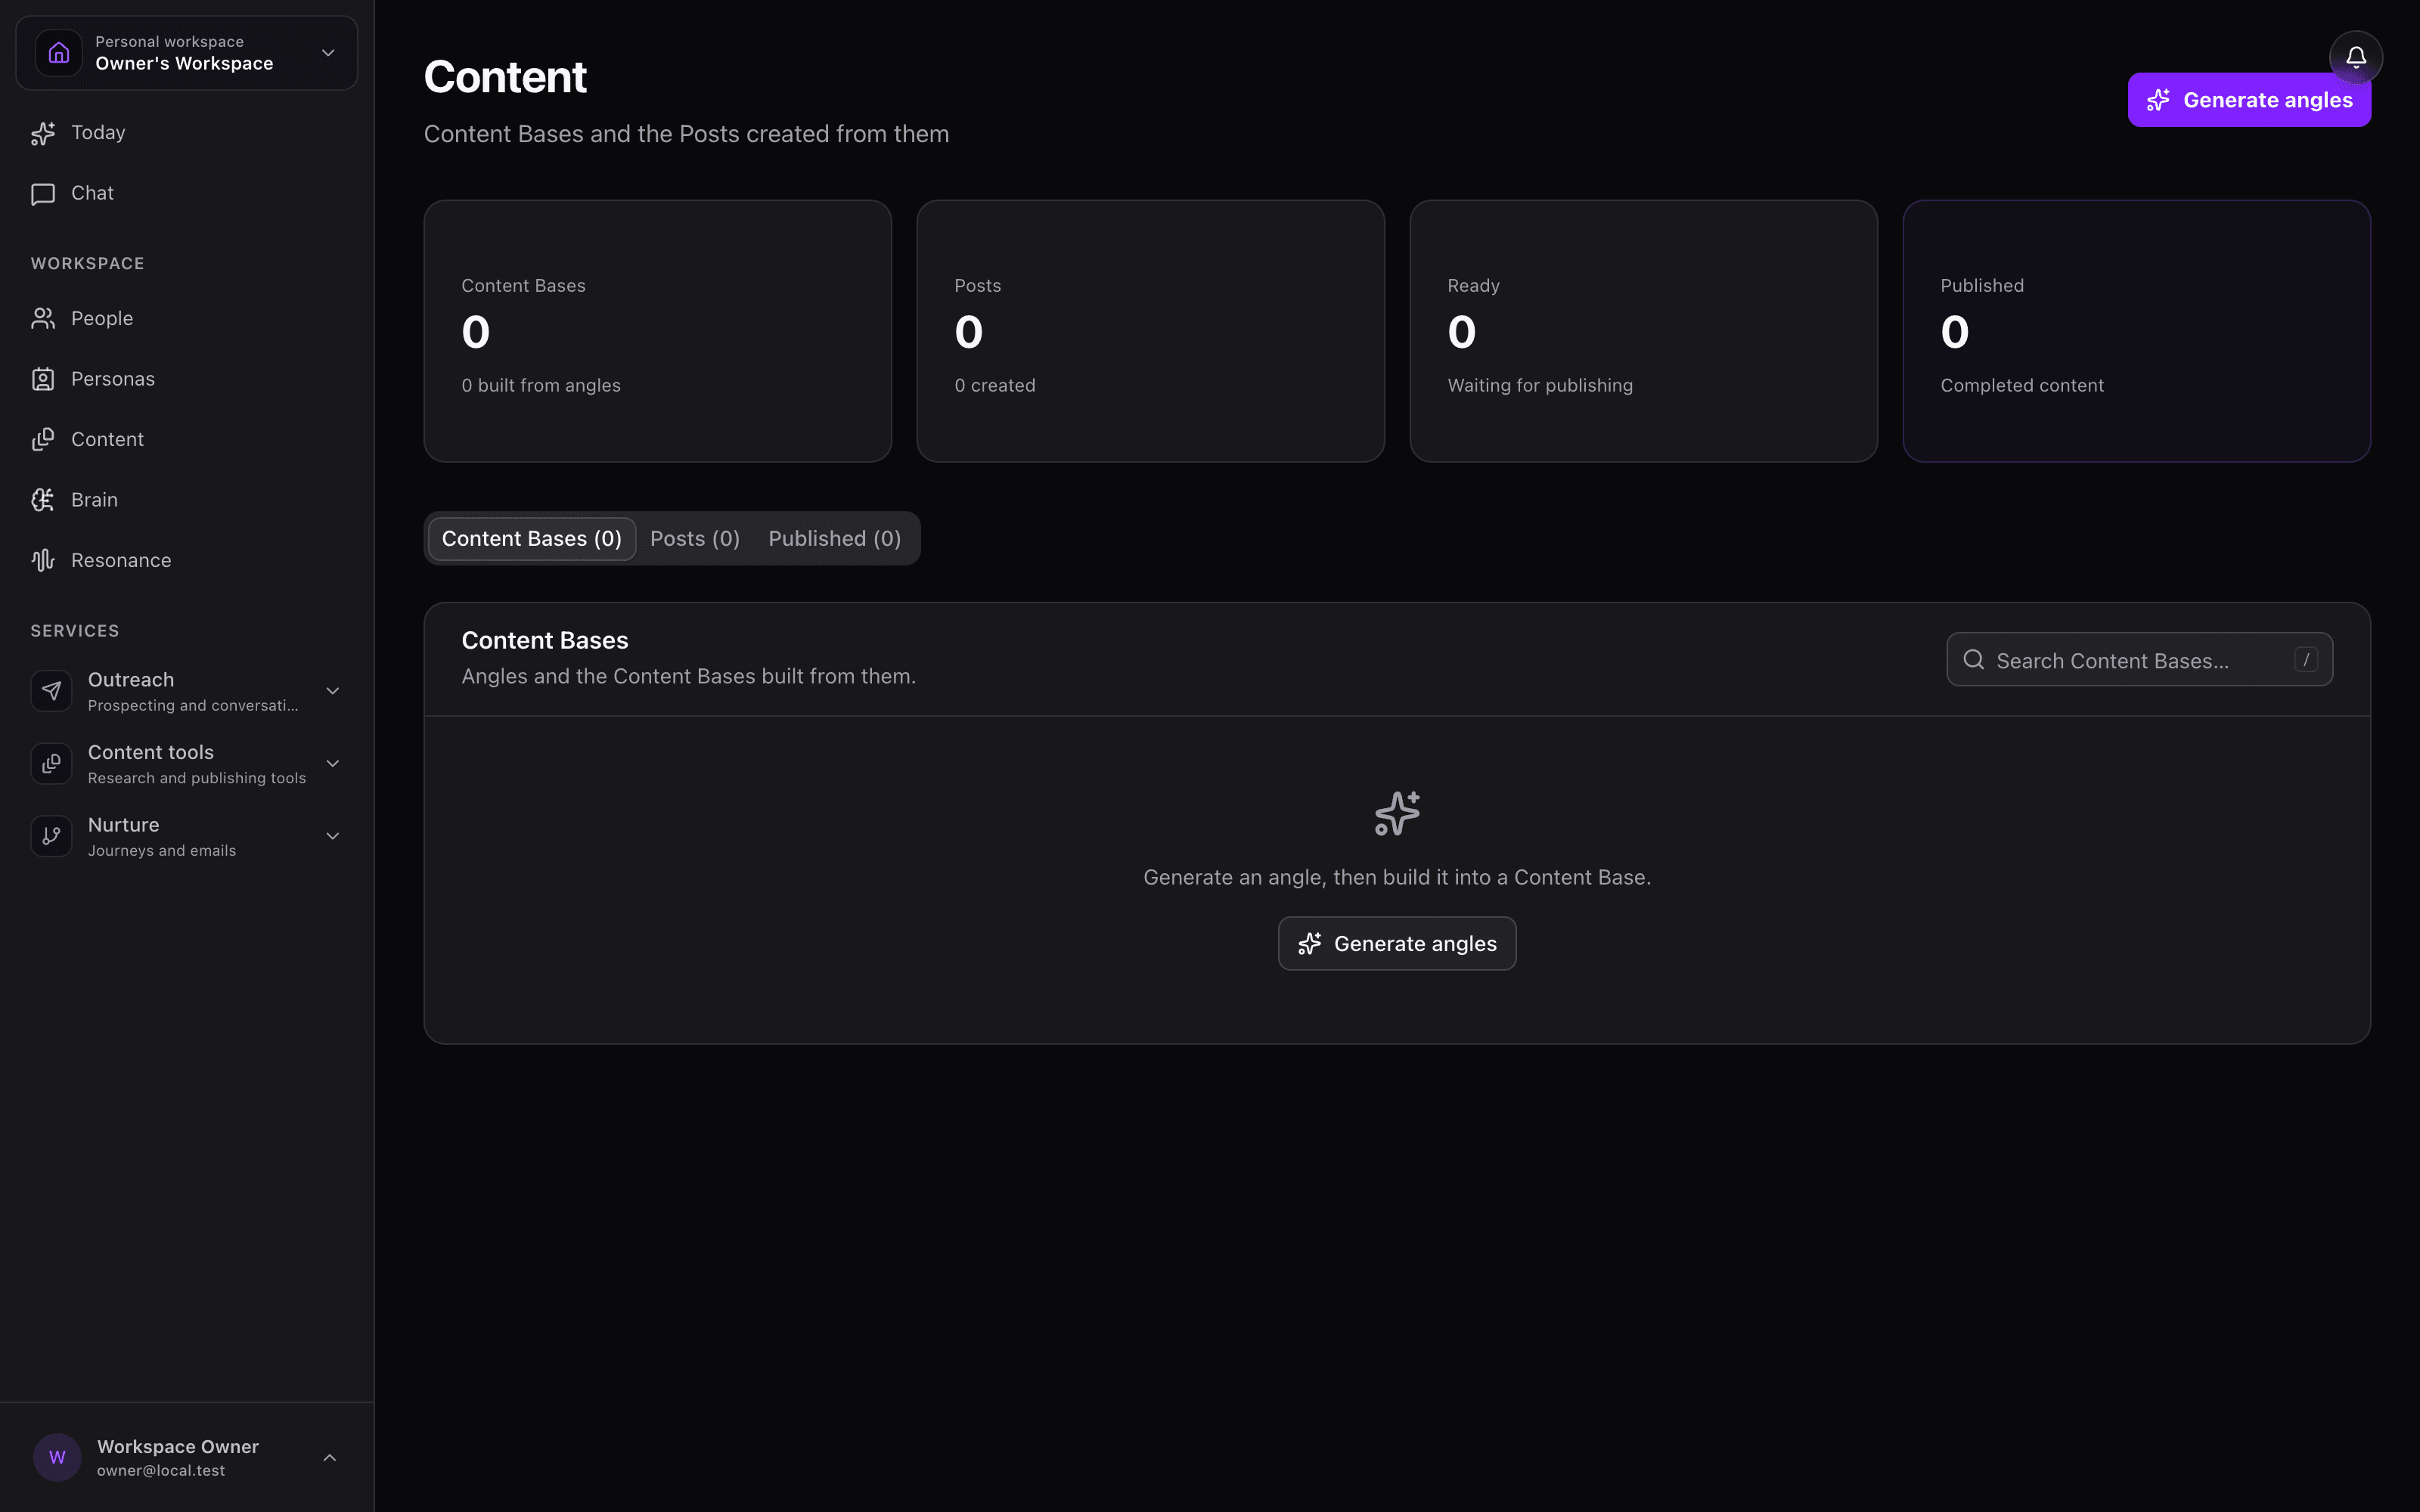Click the Brain icon in sidebar
This screenshot has width=2420, height=1512.
coord(43,500)
